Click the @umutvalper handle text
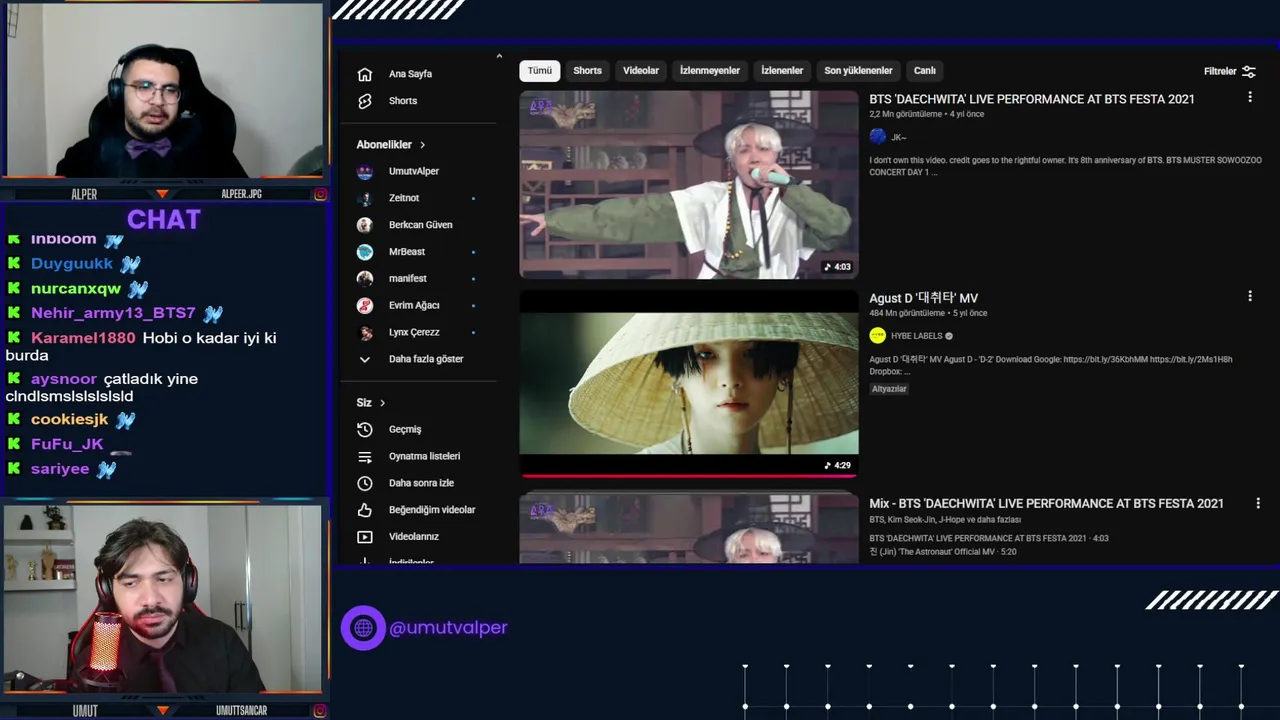This screenshot has height=720, width=1280. [448, 628]
